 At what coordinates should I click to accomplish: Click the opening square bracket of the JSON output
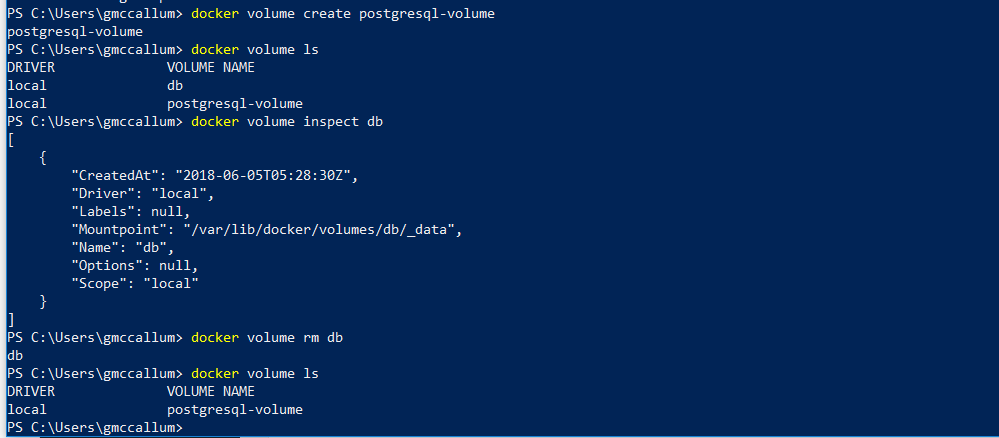(11, 140)
